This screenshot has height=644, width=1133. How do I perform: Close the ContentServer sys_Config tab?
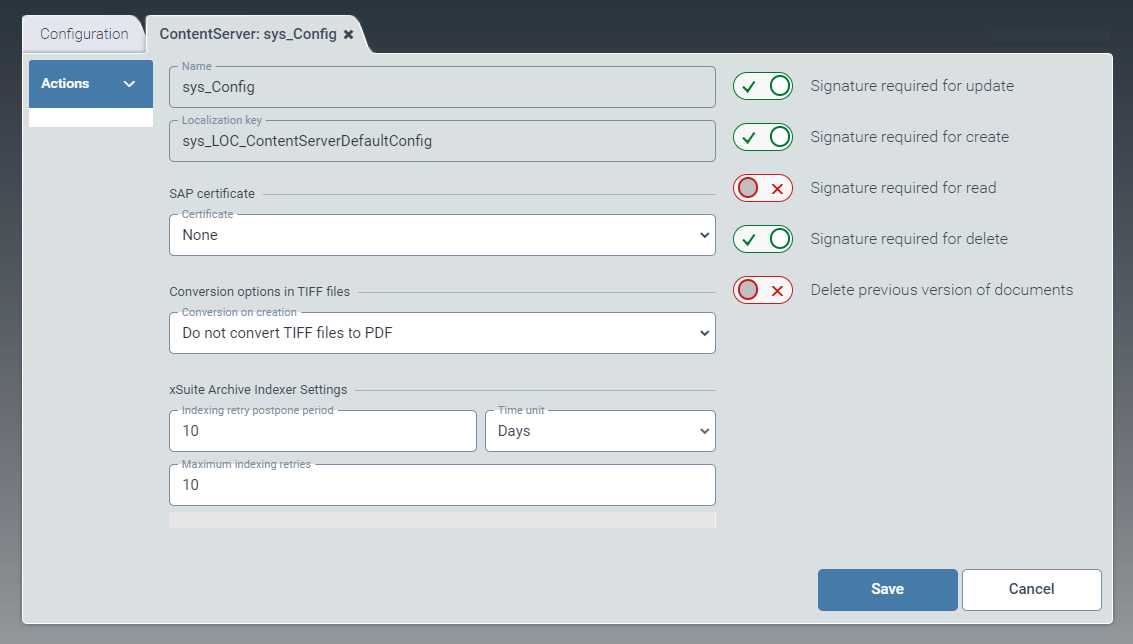[348, 34]
